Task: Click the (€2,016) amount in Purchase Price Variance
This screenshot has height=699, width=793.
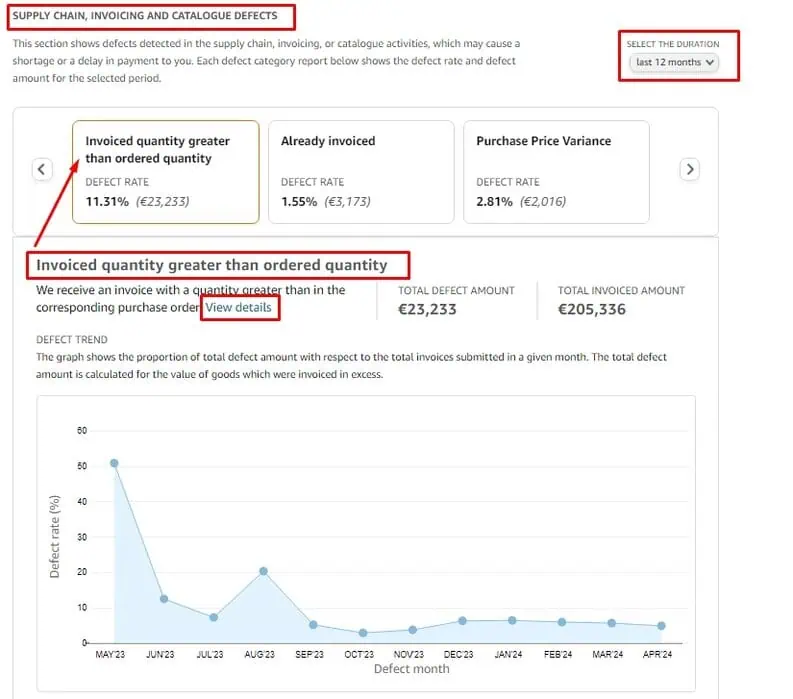Action: coord(543,202)
